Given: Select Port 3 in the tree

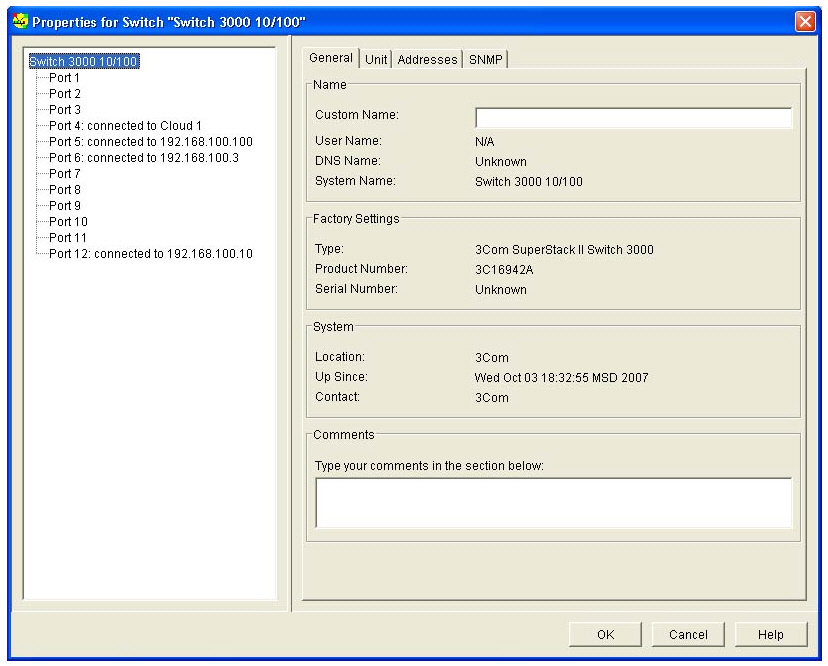Looking at the screenshot, I should click(65, 110).
